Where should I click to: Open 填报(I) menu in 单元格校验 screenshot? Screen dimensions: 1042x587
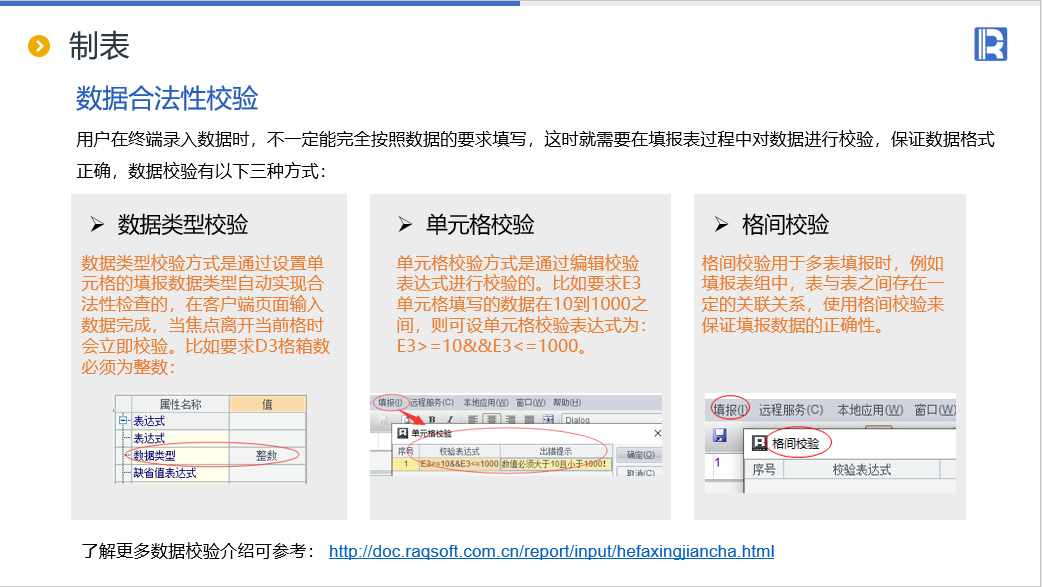pos(390,402)
